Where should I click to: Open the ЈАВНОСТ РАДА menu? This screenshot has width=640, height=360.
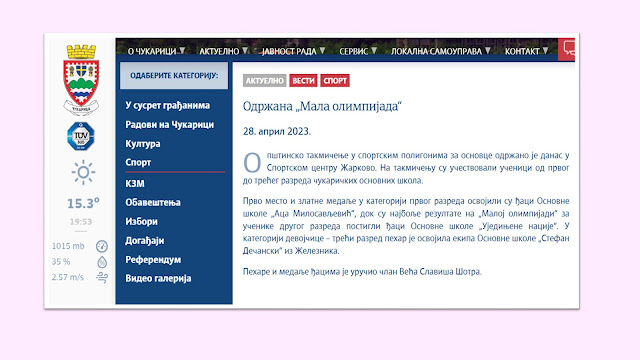click(289, 51)
